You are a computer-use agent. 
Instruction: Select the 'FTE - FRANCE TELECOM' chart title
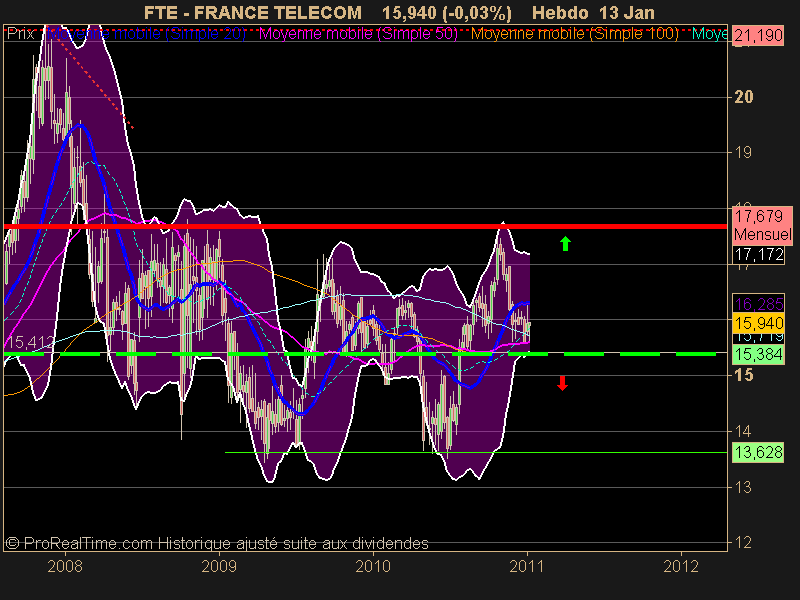tap(253, 12)
